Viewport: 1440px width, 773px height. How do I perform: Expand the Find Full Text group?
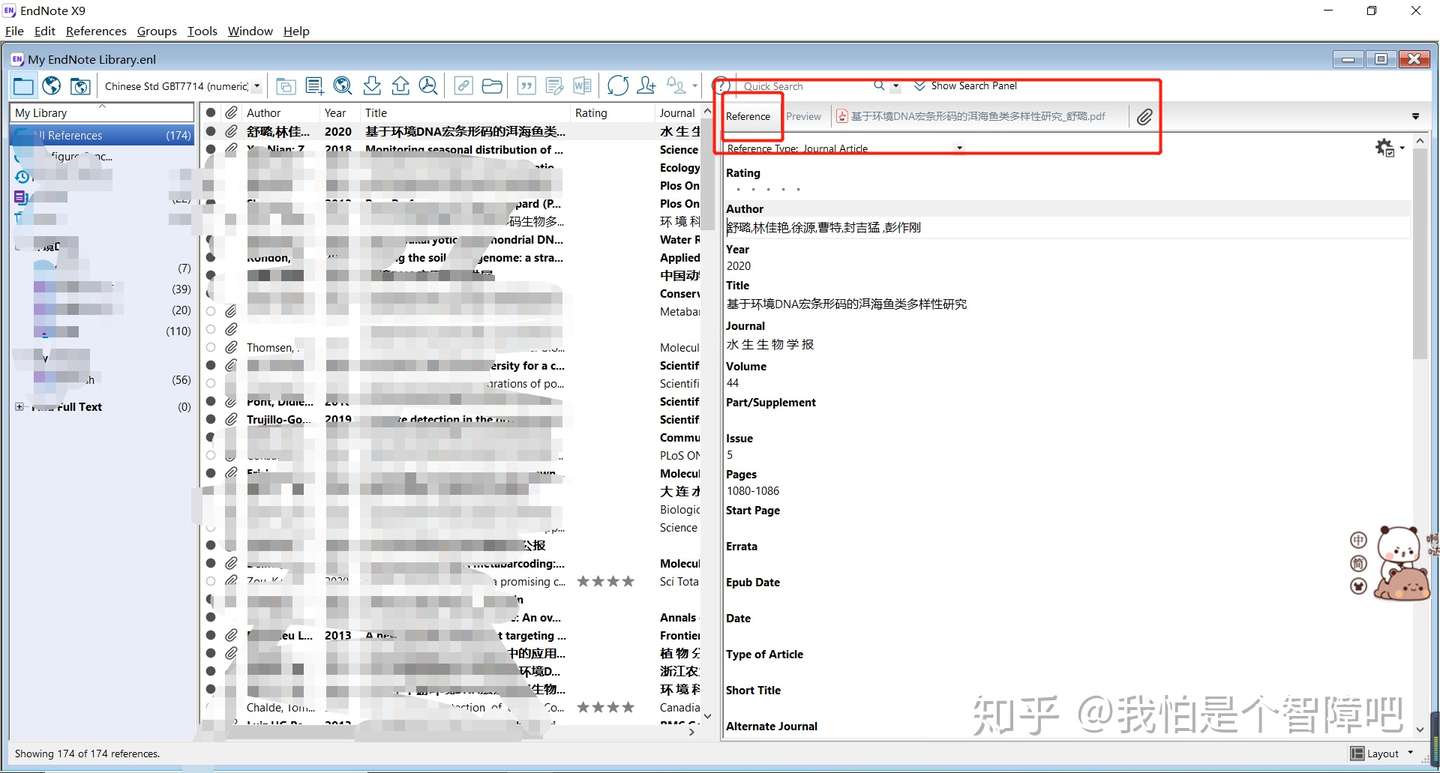coord(19,407)
